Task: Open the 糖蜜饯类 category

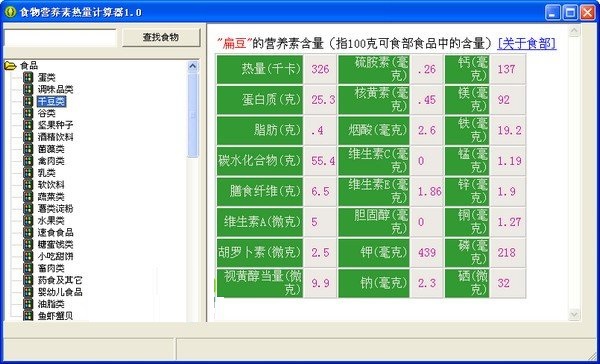Action: (55, 245)
